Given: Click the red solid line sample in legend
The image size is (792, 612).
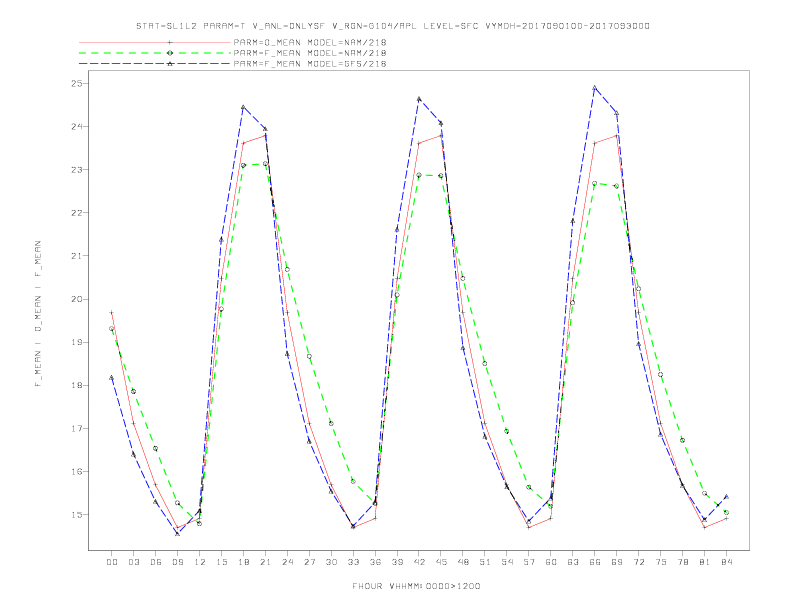Looking at the screenshot, I should click(155, 42).
